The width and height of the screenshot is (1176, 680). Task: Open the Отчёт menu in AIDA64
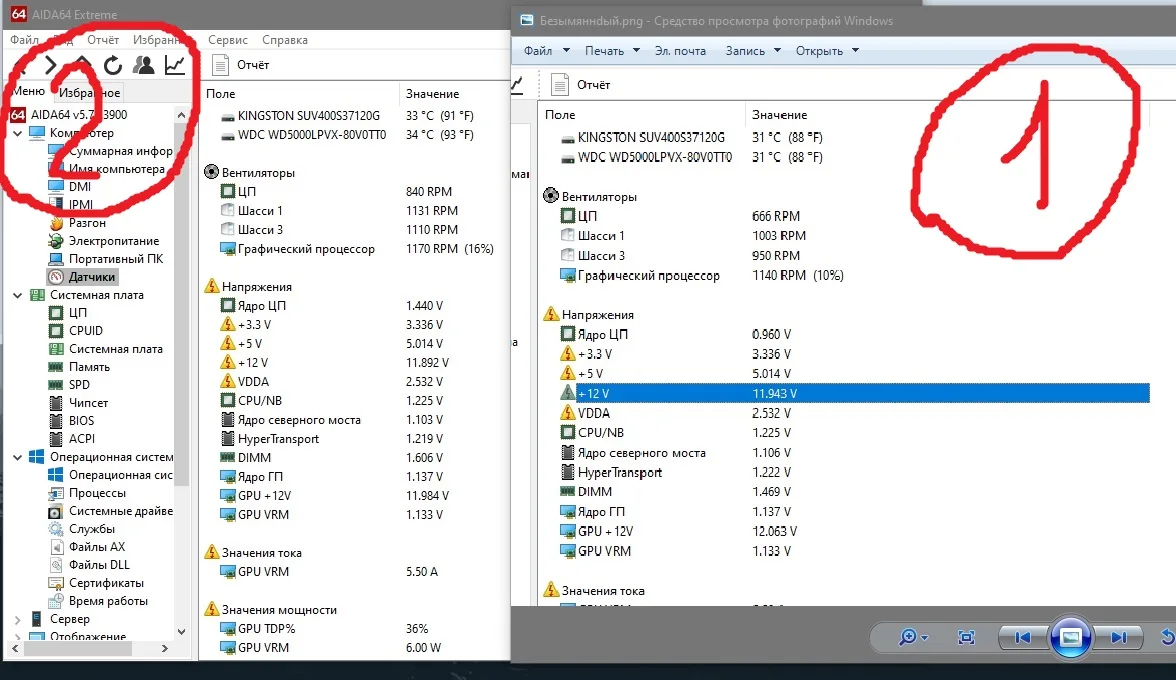(103, 40)
